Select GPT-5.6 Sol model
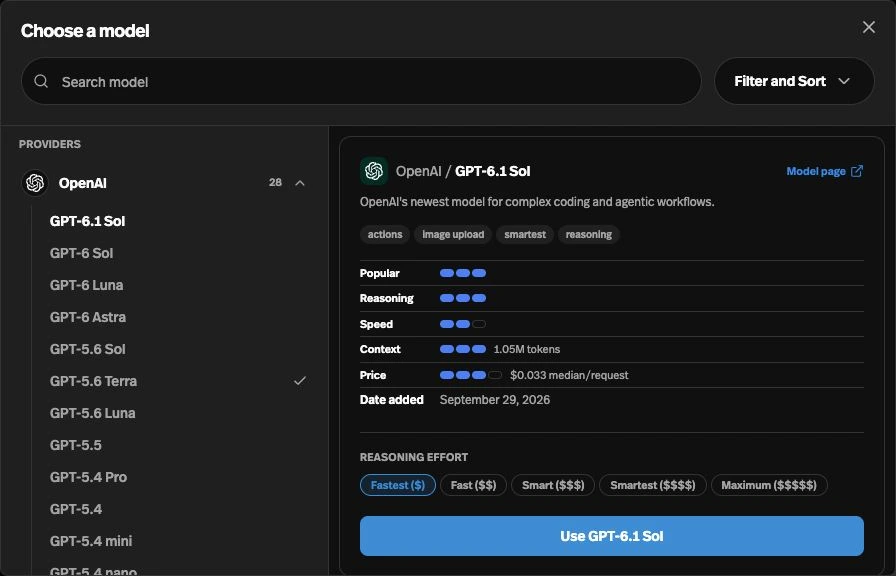896x576 pixels. point(87,349)
